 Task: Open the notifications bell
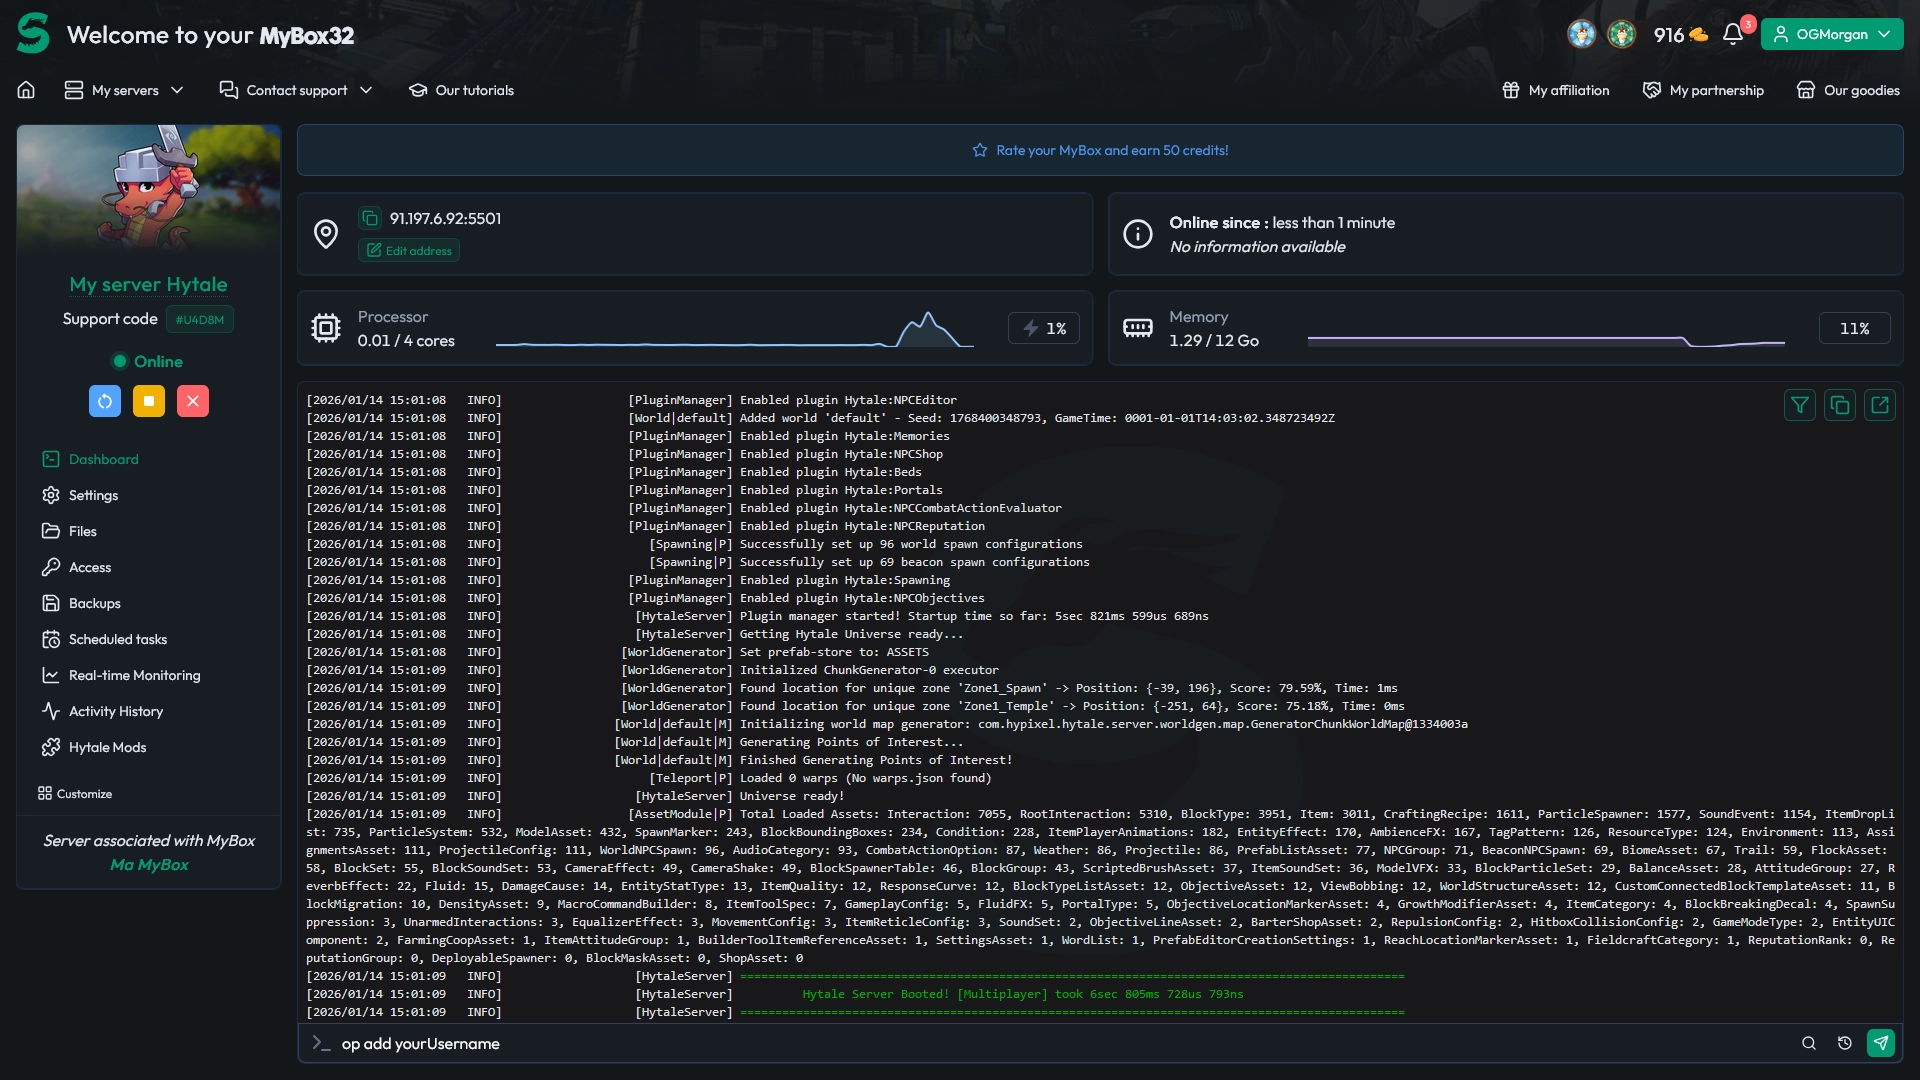[x=1733, y=34]
